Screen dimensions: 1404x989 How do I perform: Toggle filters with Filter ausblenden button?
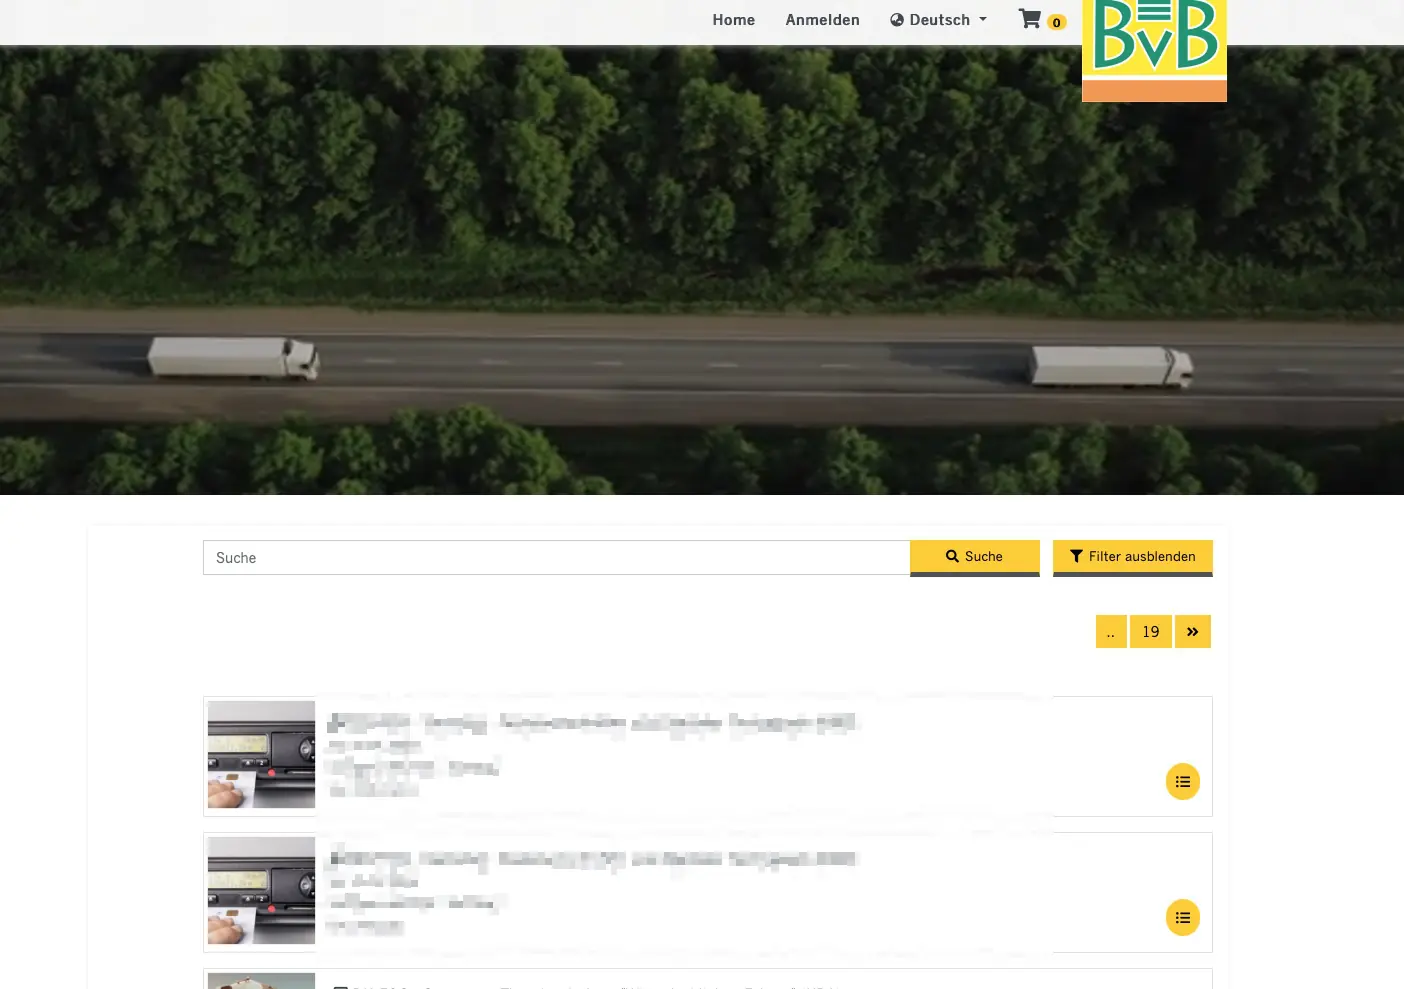[1132, 557]
